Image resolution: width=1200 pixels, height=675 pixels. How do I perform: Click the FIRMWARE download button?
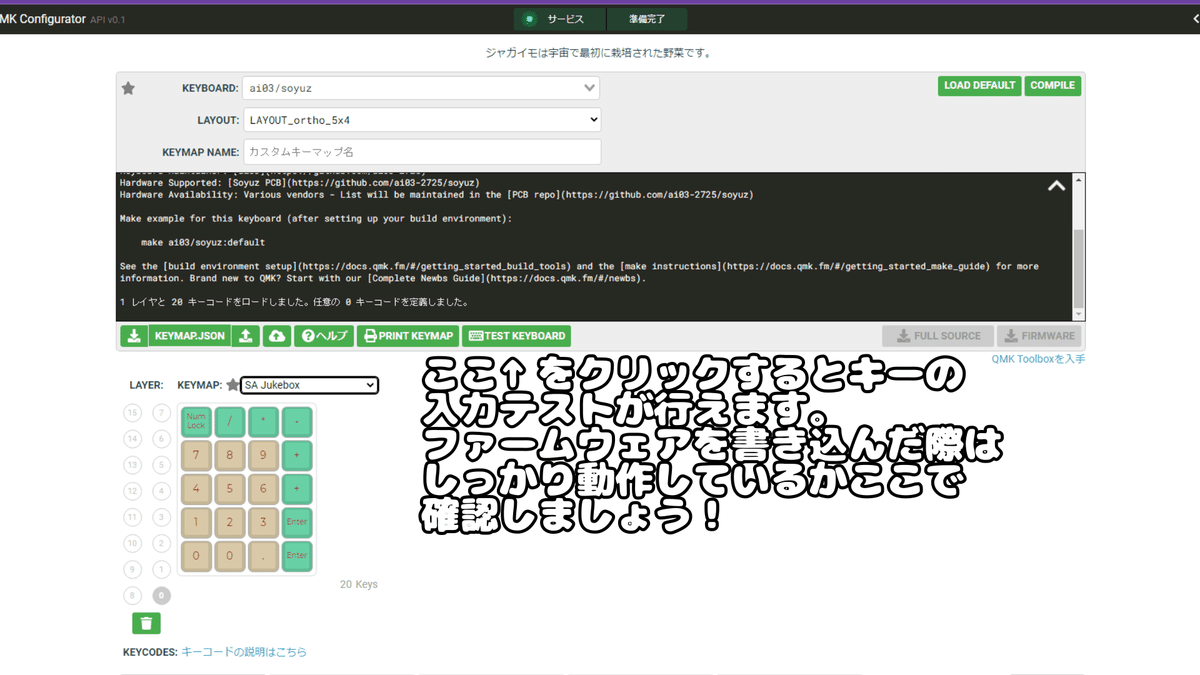[x=1039, y=336]
